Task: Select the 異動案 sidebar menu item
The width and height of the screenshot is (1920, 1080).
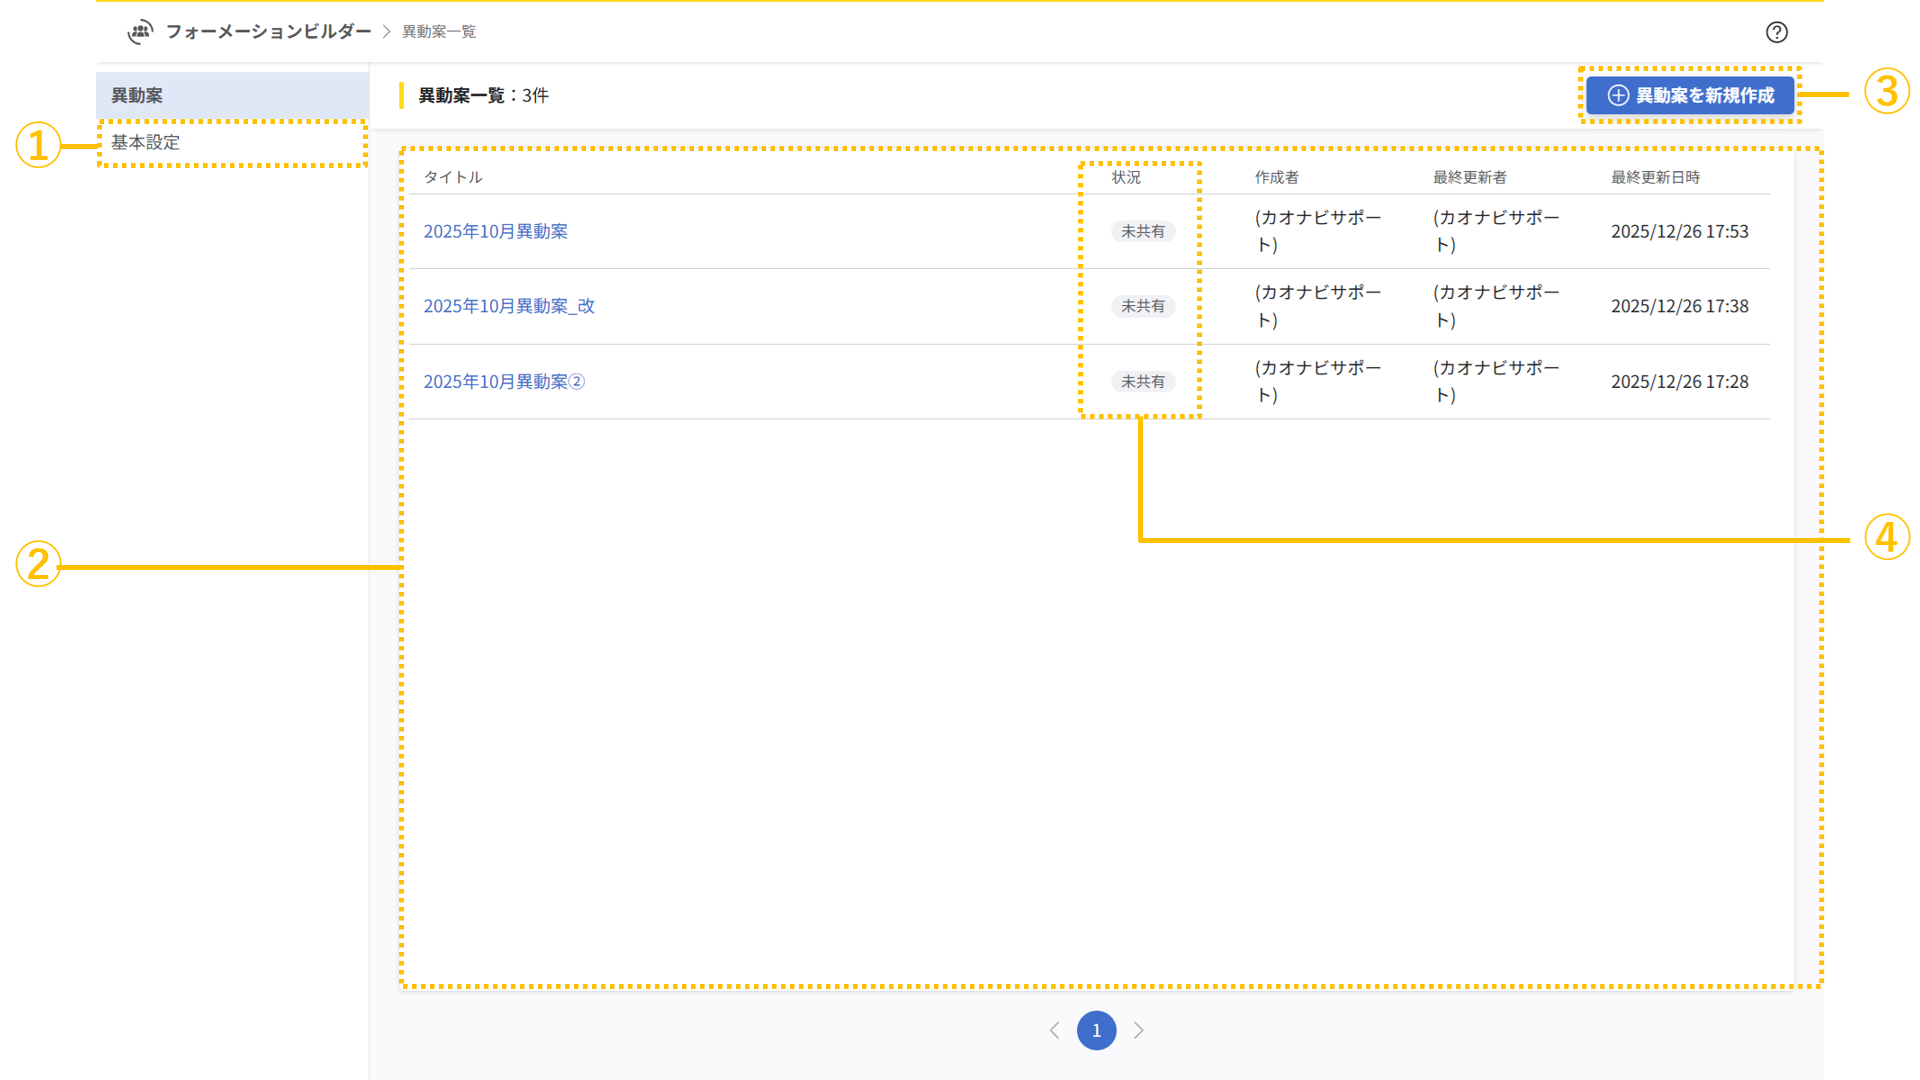Action: click(137, 95)
